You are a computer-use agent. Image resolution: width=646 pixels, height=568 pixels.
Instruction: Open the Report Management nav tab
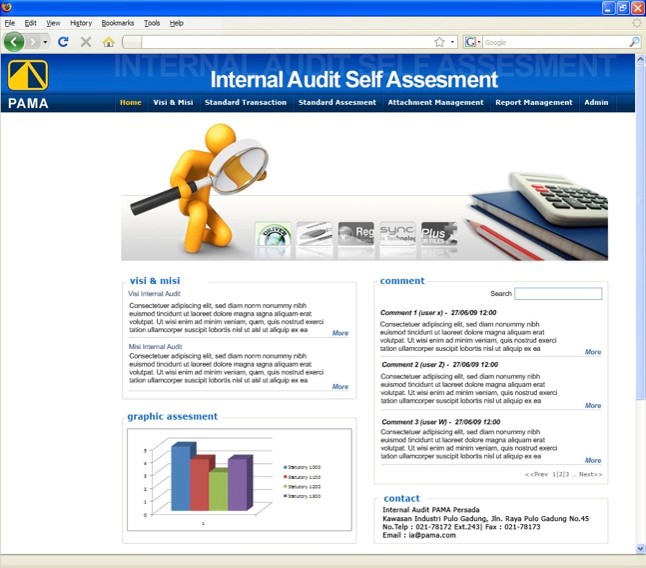click(533, 102)
